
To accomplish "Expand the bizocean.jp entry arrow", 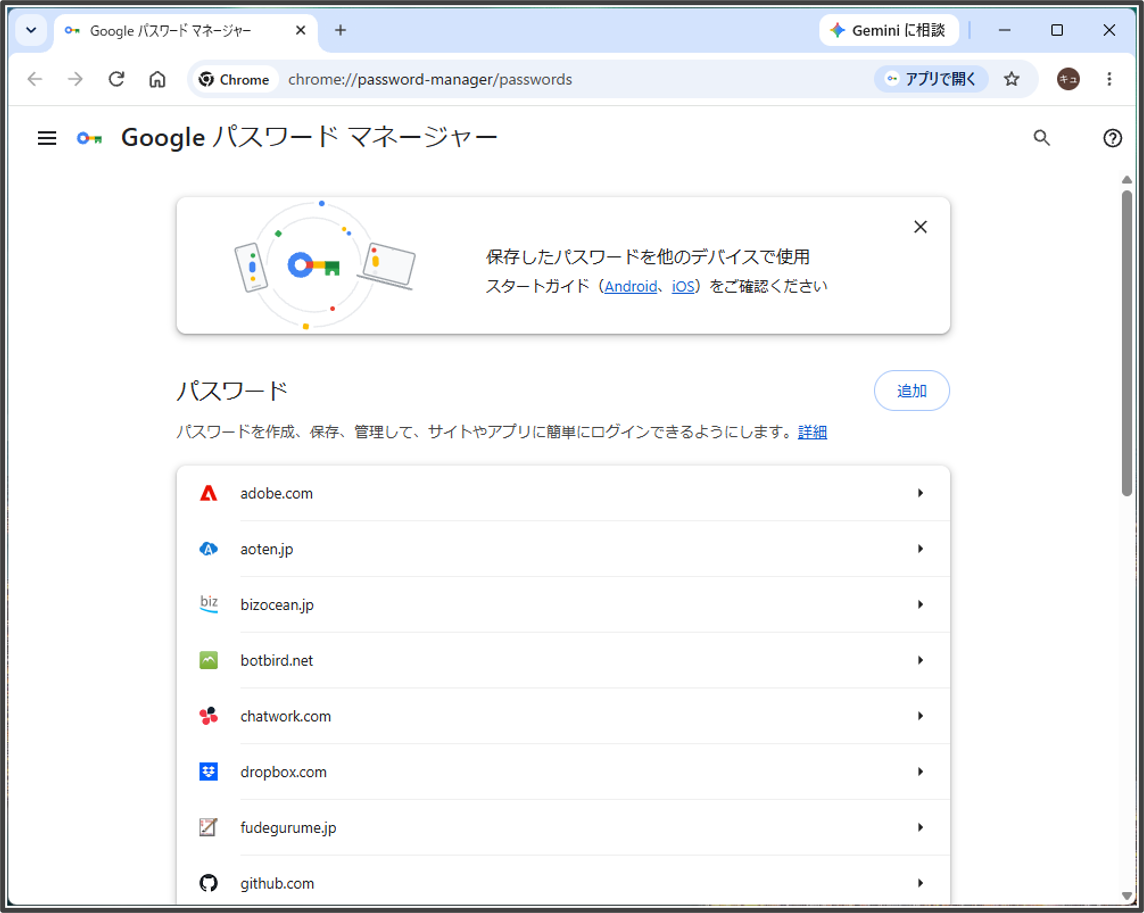I will tap(920, 604).
